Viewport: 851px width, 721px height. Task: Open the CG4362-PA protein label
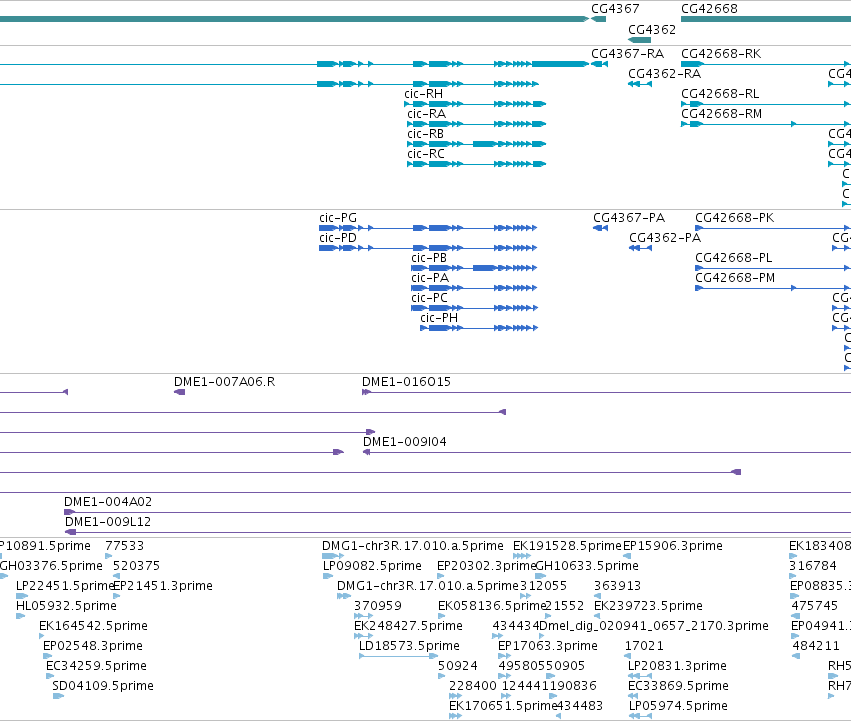point(665,238)
